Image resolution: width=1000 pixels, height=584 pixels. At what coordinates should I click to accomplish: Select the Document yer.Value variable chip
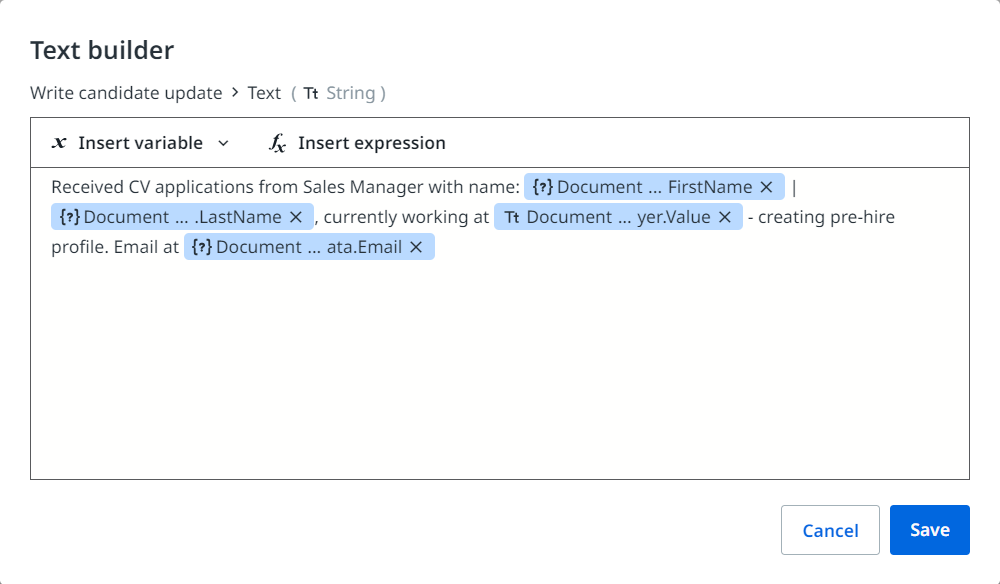pos(610,217)
